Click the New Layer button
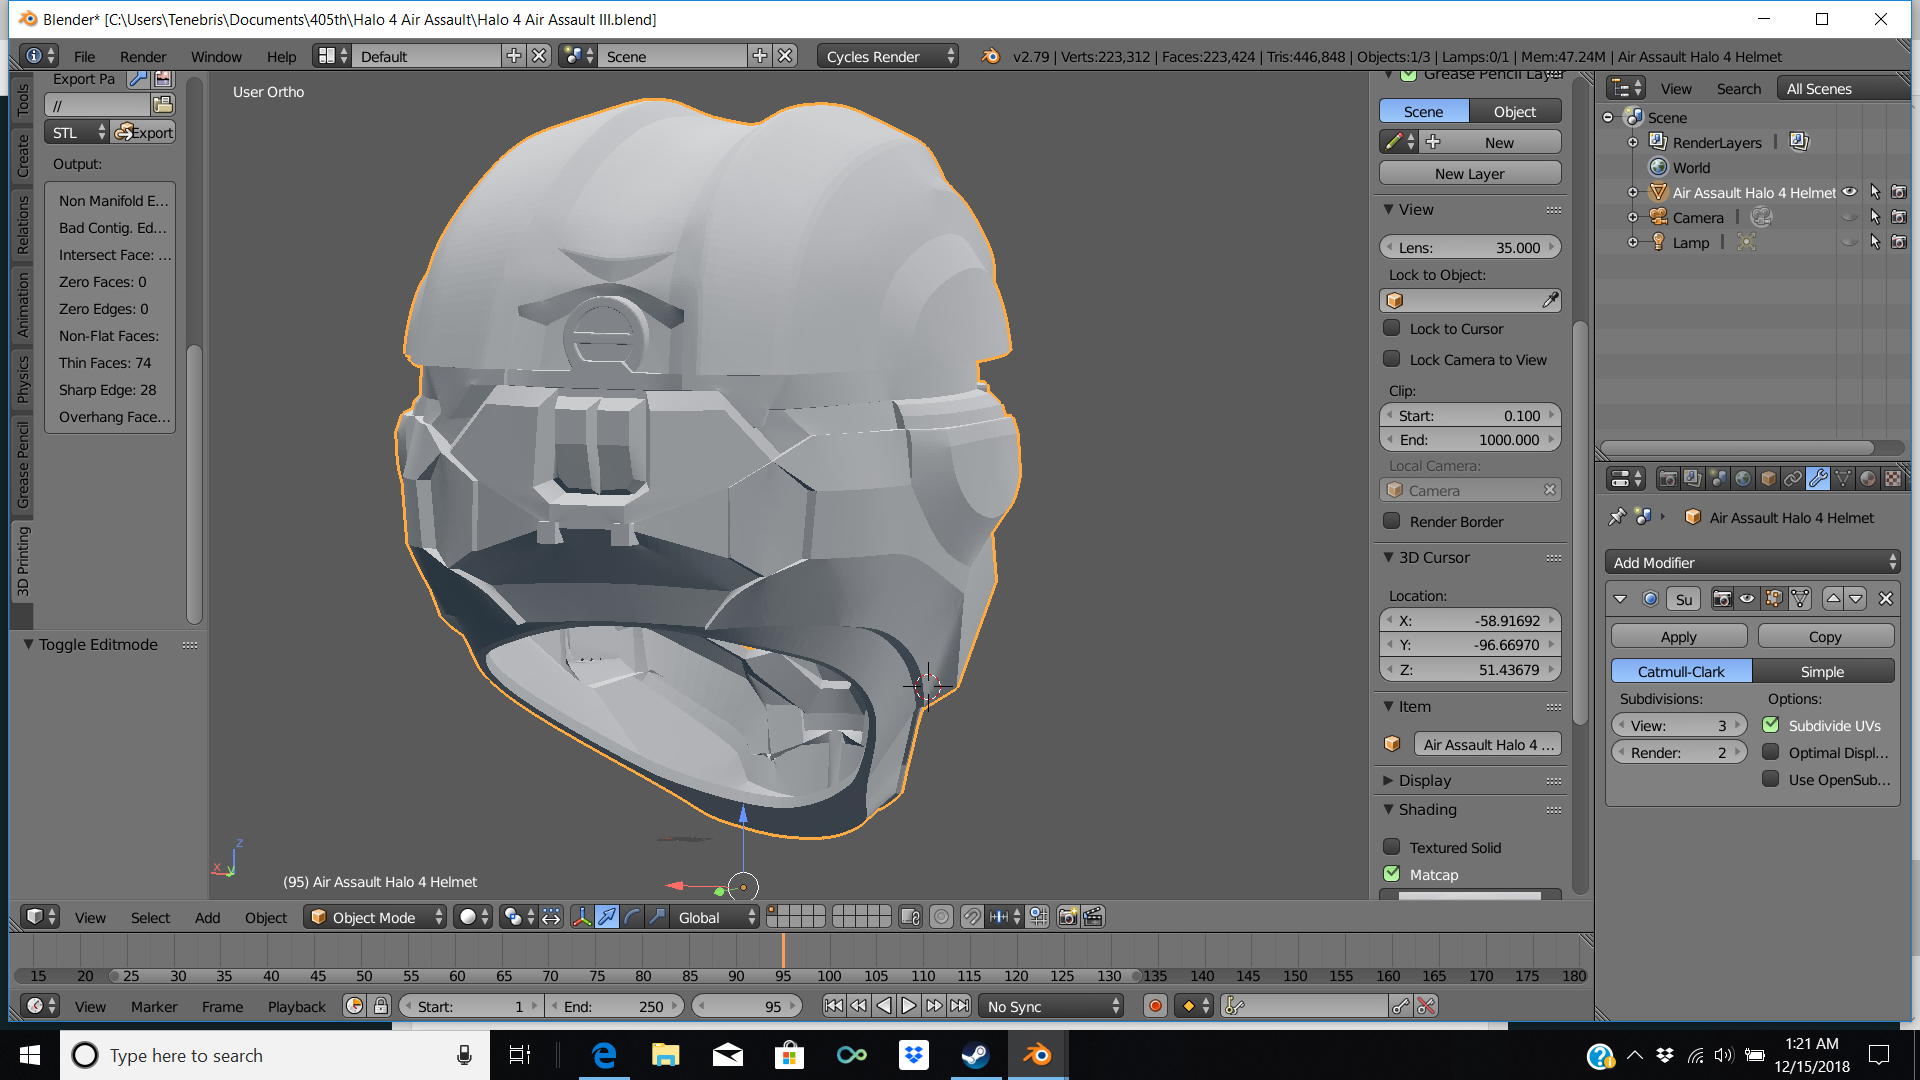The height and width of the screenshot is (1080, 1920). click(1469, 173)
